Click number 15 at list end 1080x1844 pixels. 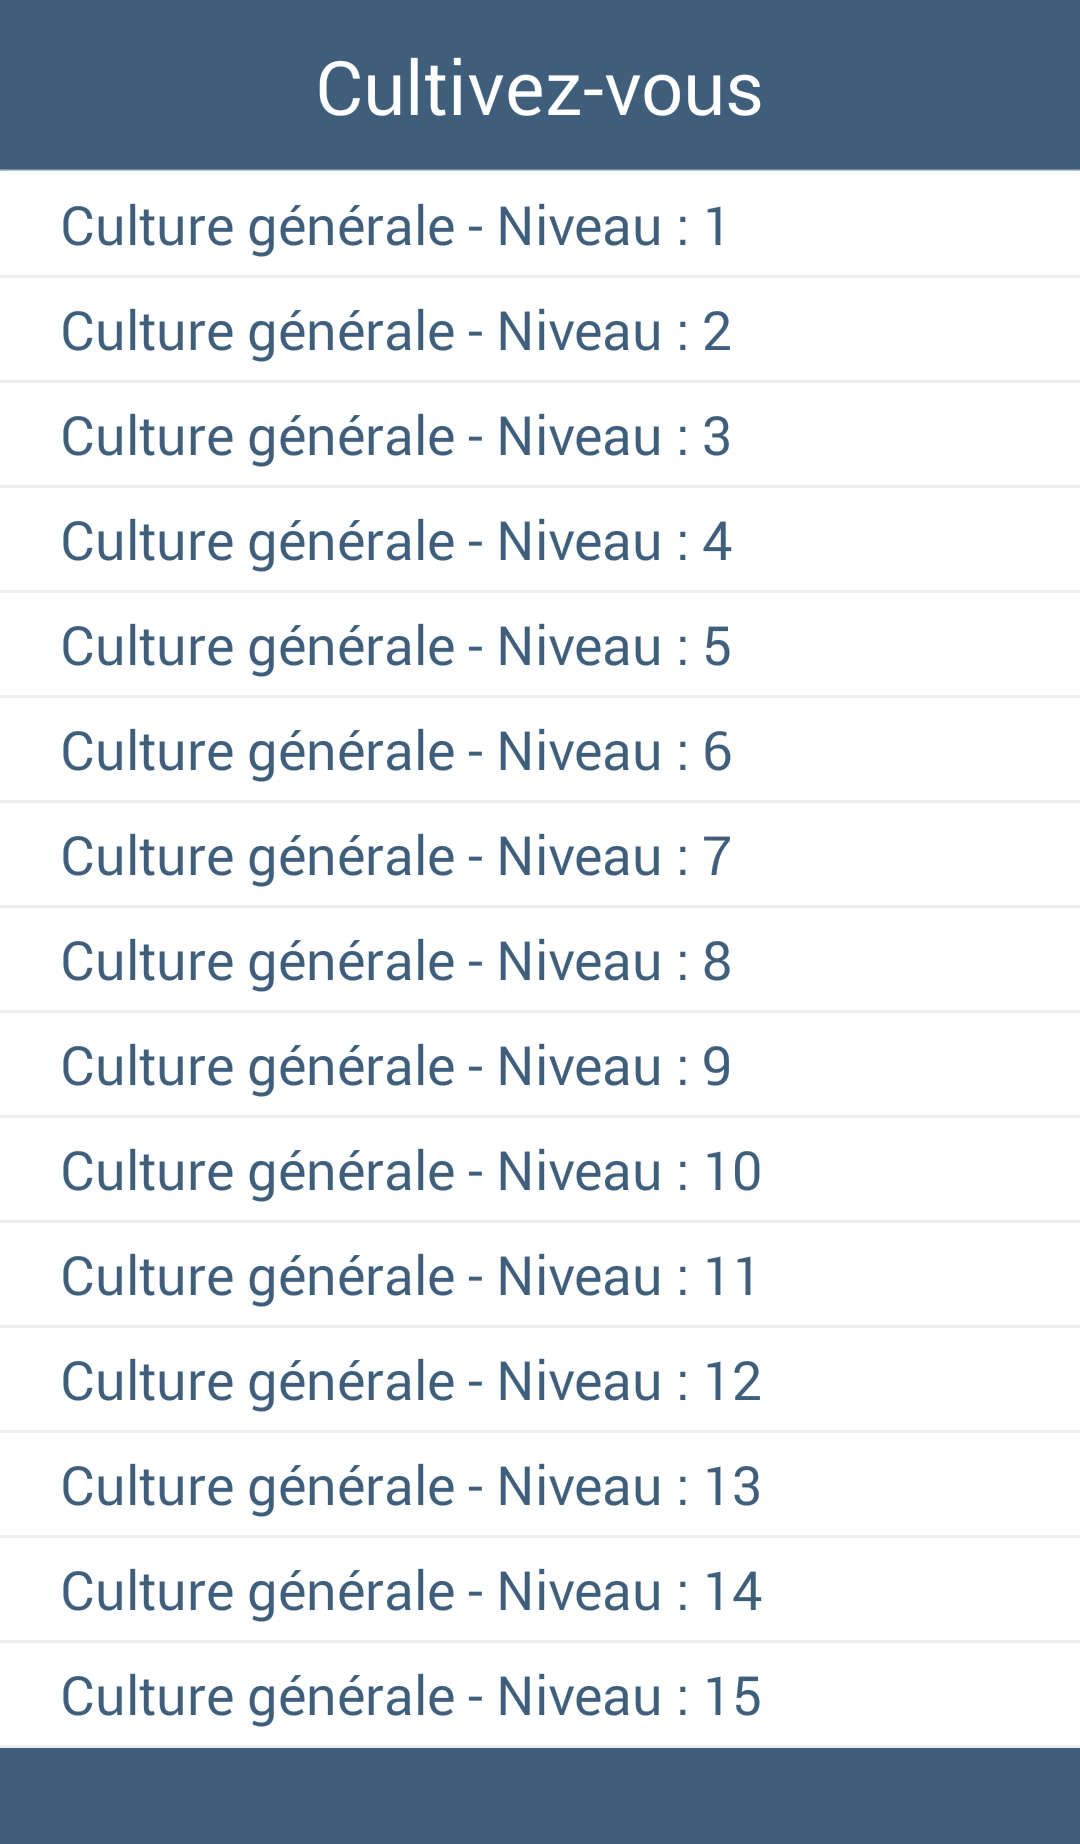[733, 1696]
